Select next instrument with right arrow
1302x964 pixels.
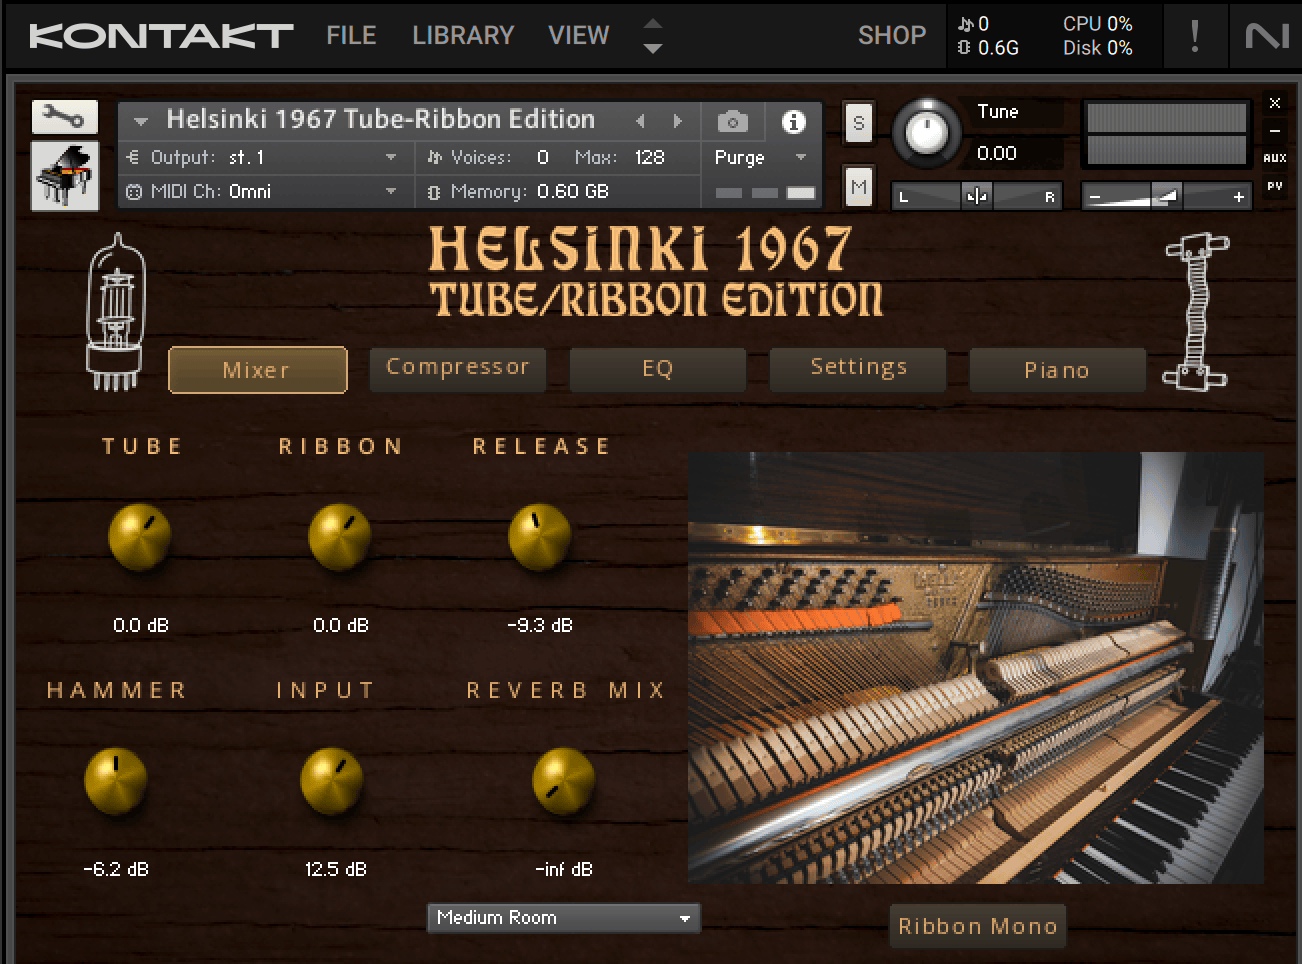pyautogui.click(x=678, y=121)
